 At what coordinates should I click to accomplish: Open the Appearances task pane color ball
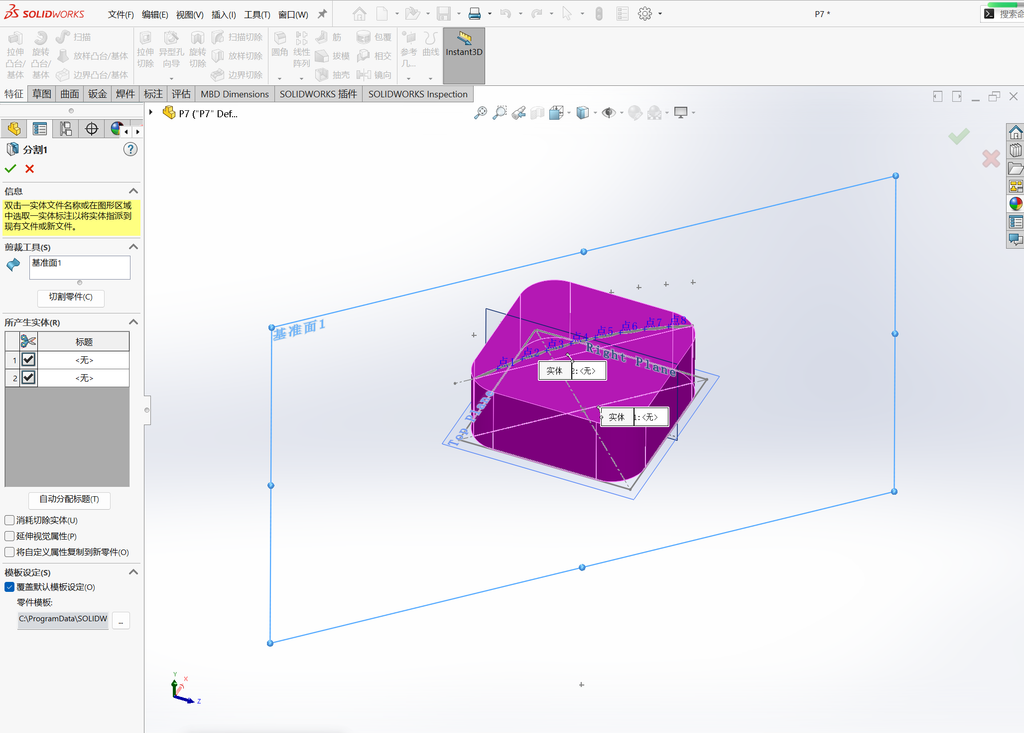click(1016, 204)
